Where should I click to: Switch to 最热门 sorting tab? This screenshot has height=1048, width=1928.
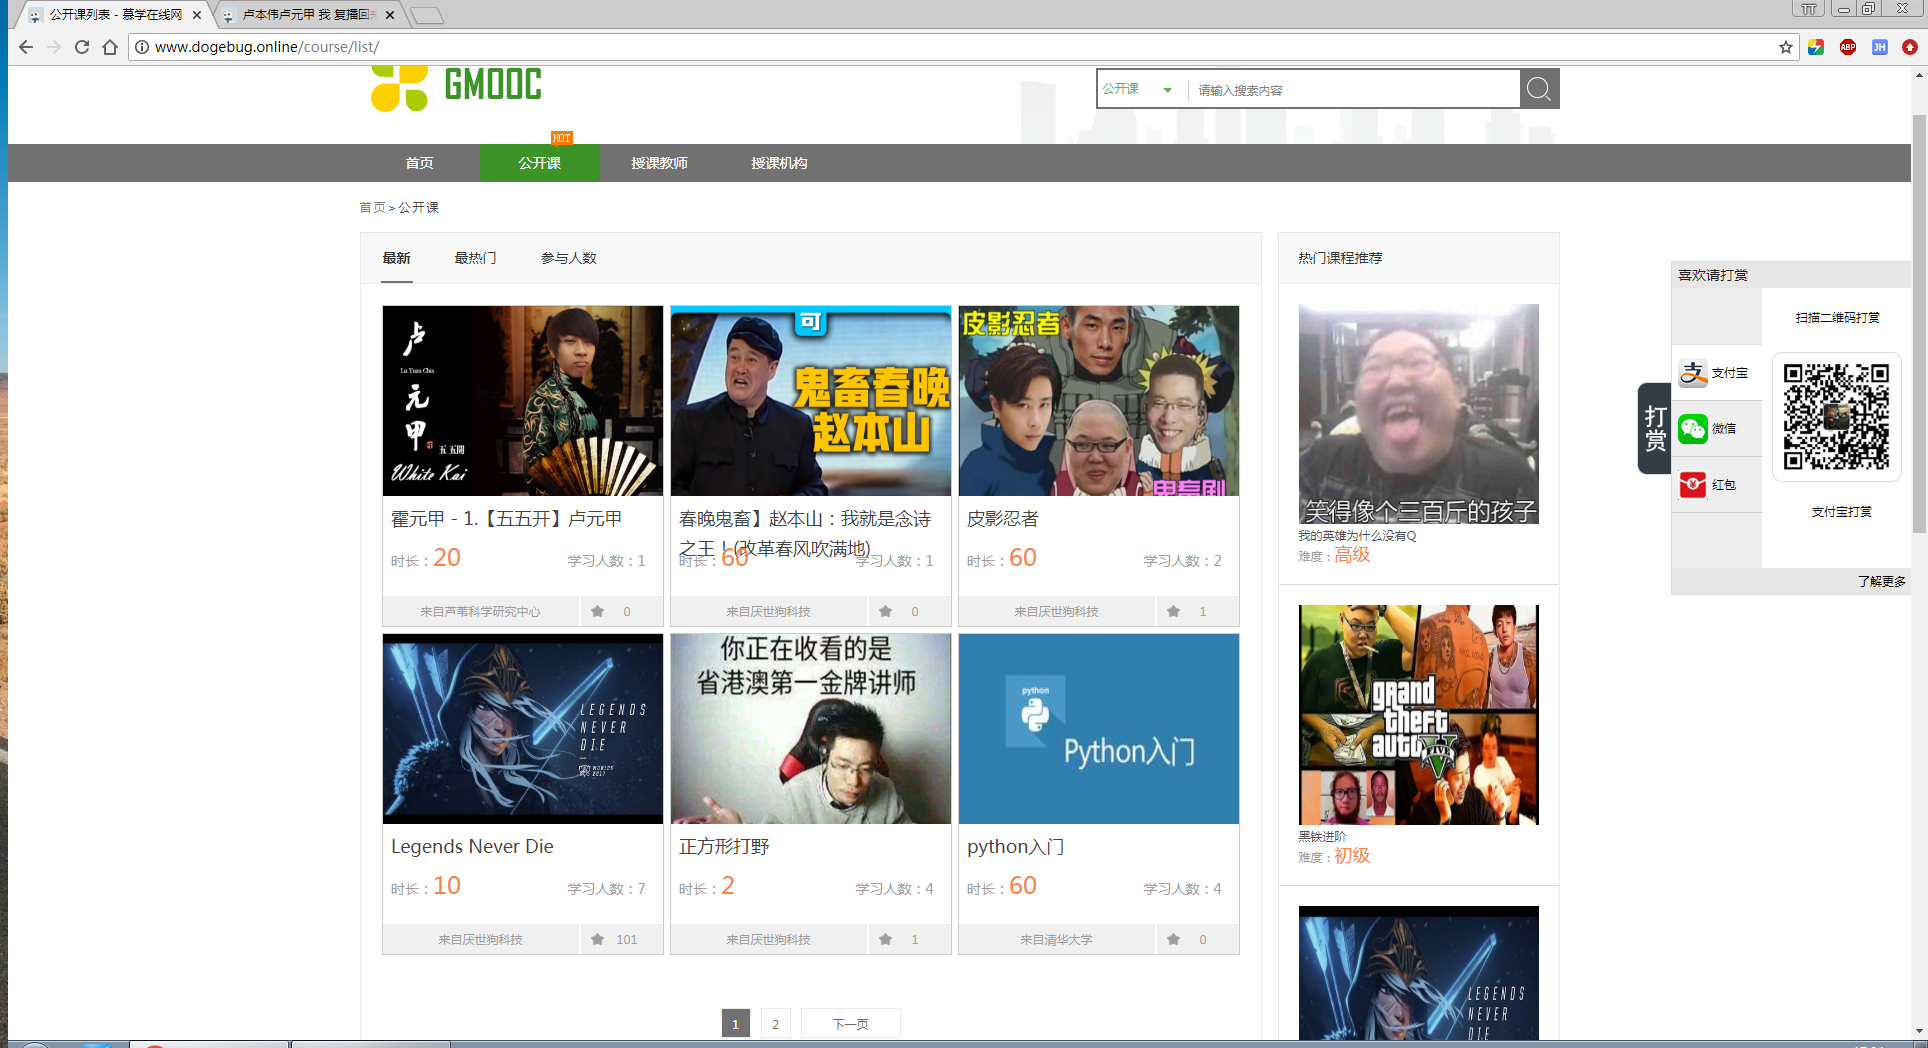click(475, 258)
